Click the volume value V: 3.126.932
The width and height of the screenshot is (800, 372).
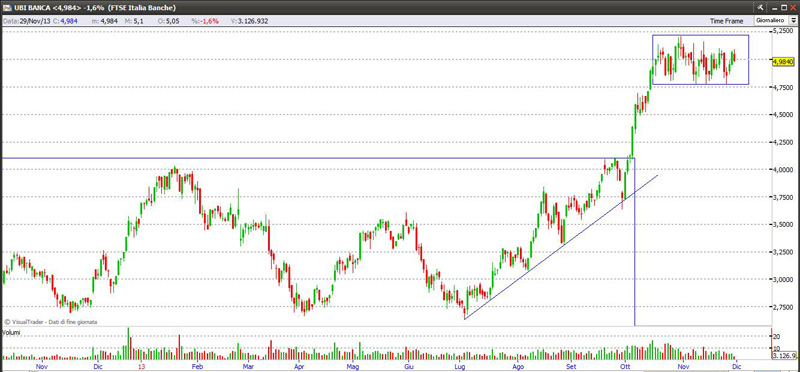tap(249, 21)
